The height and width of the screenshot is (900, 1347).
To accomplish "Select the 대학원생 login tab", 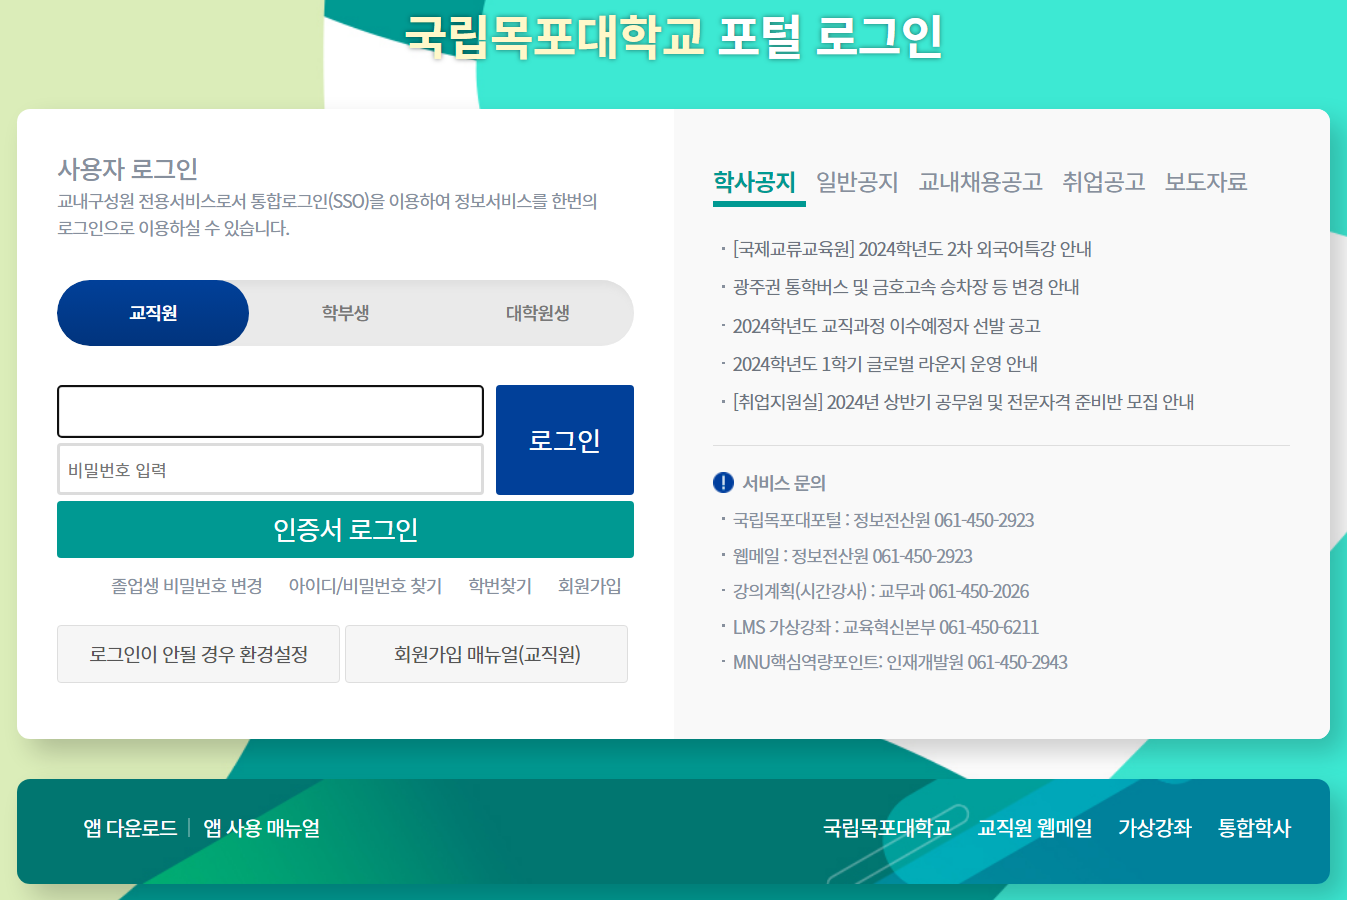I will point(537,312).
